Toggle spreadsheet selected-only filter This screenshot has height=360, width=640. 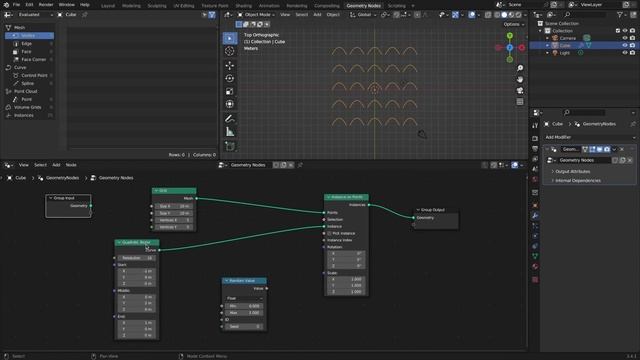204,15
